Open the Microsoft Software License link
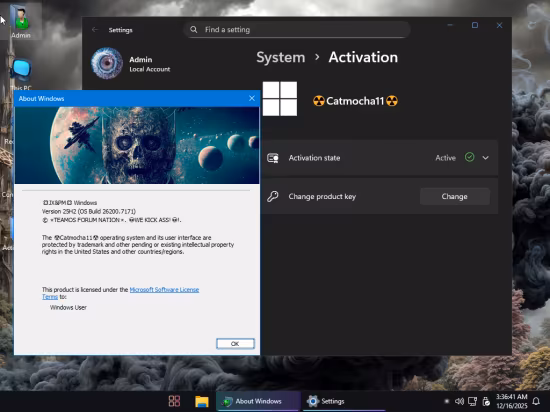 coord(164,290)
